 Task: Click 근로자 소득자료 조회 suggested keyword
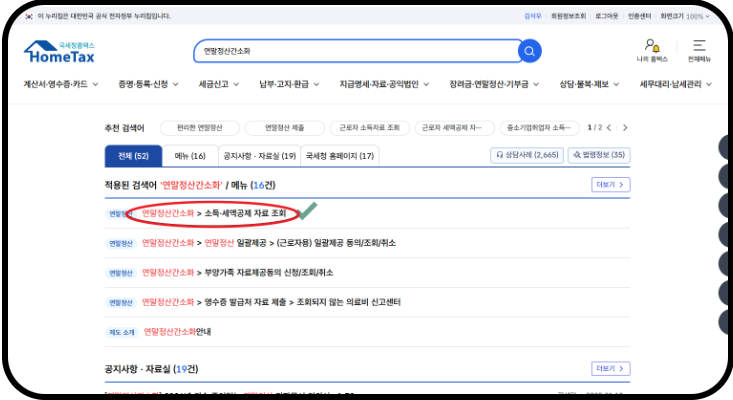pos(369,128)
